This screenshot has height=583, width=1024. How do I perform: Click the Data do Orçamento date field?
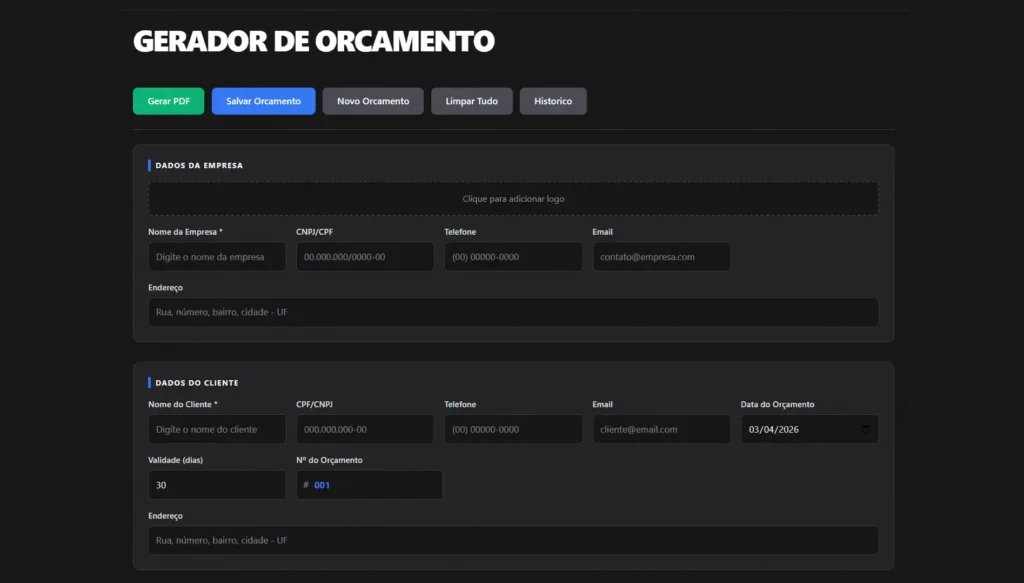coord(810,429)
